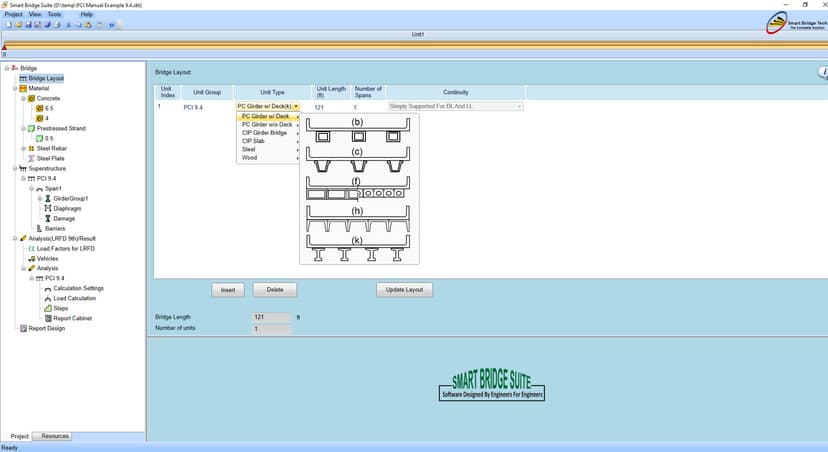Collapse the Bridge root node
The height and width of the screenshot is (452, 828).
(x=7, y=68)
